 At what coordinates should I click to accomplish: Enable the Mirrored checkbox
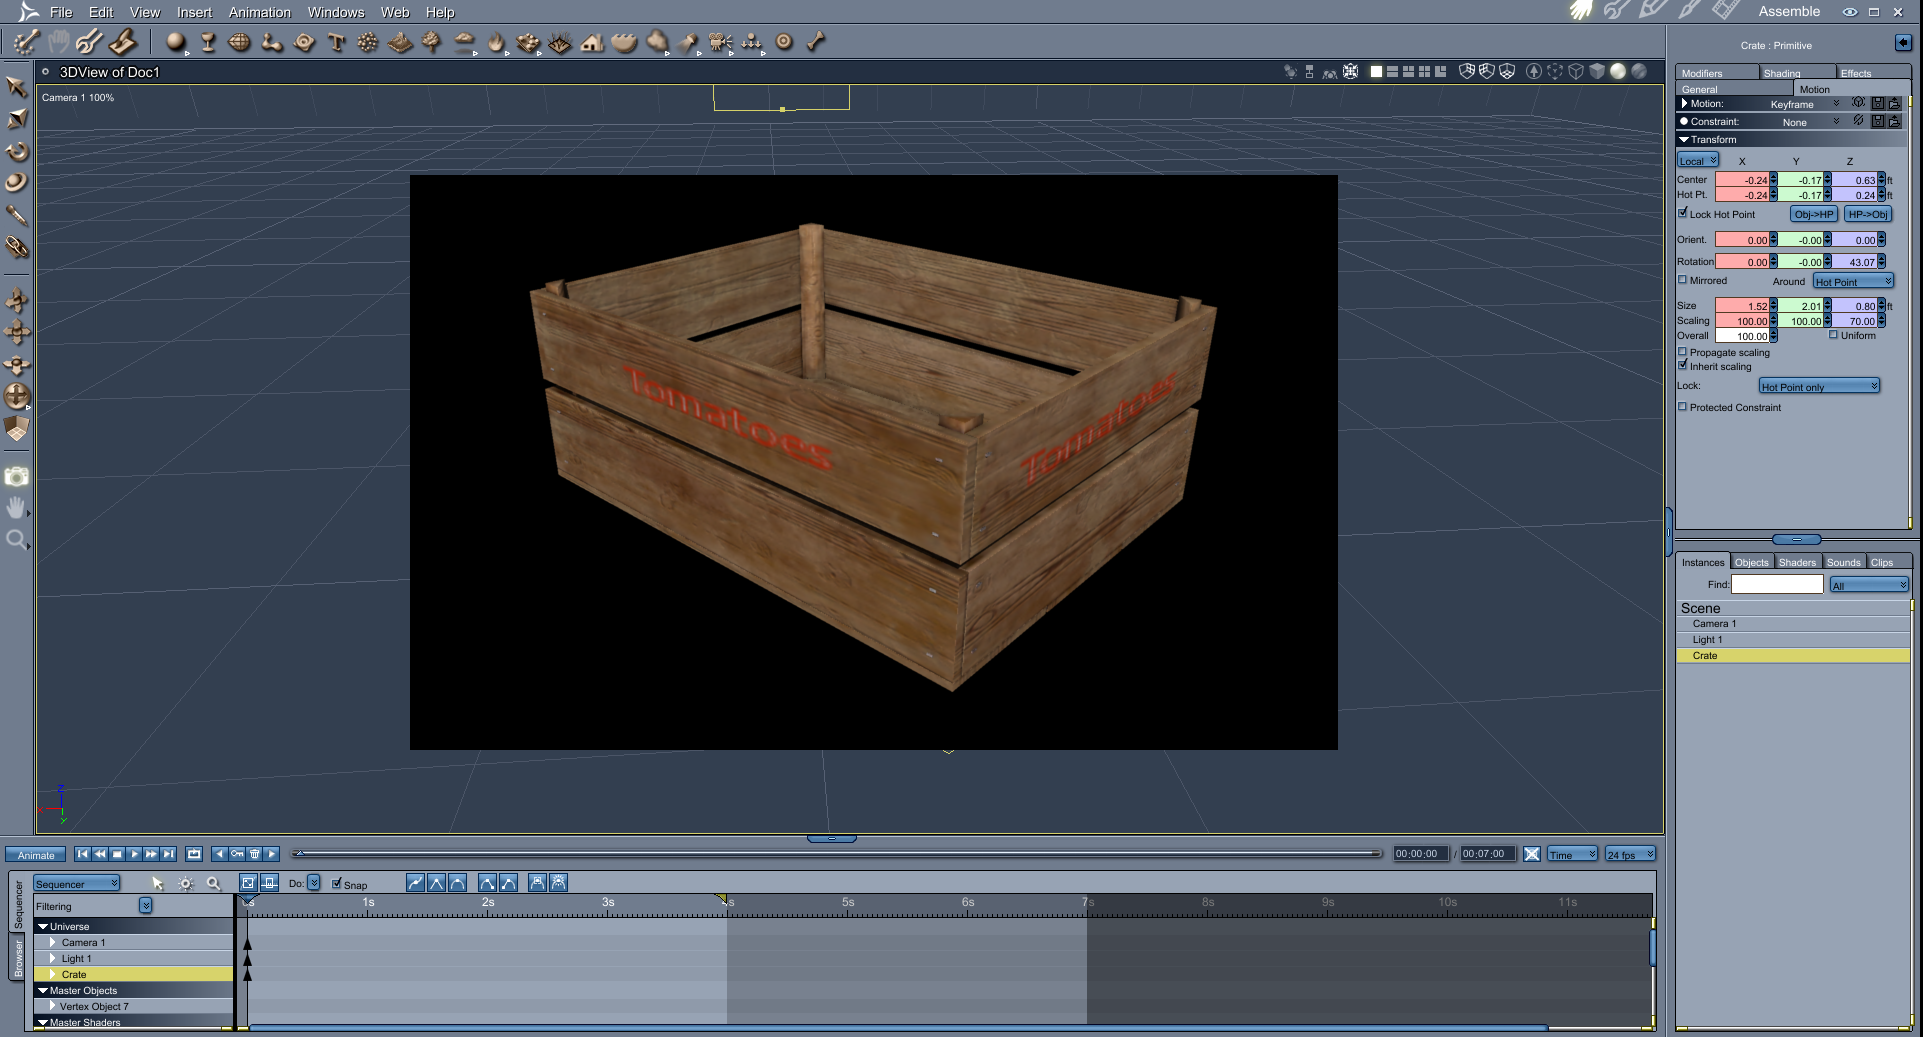1683,280
